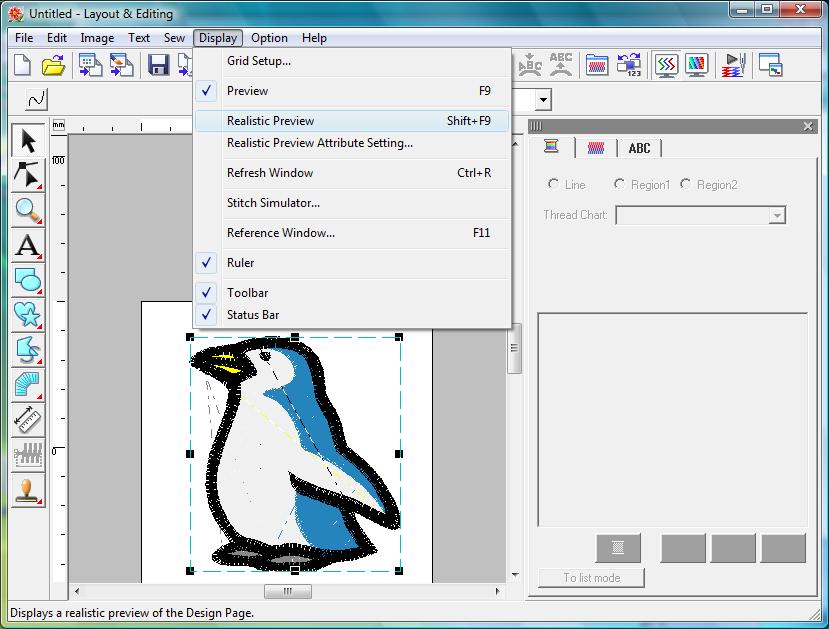
Task: Select the arrow selection tool
Action: click(27, 141)
